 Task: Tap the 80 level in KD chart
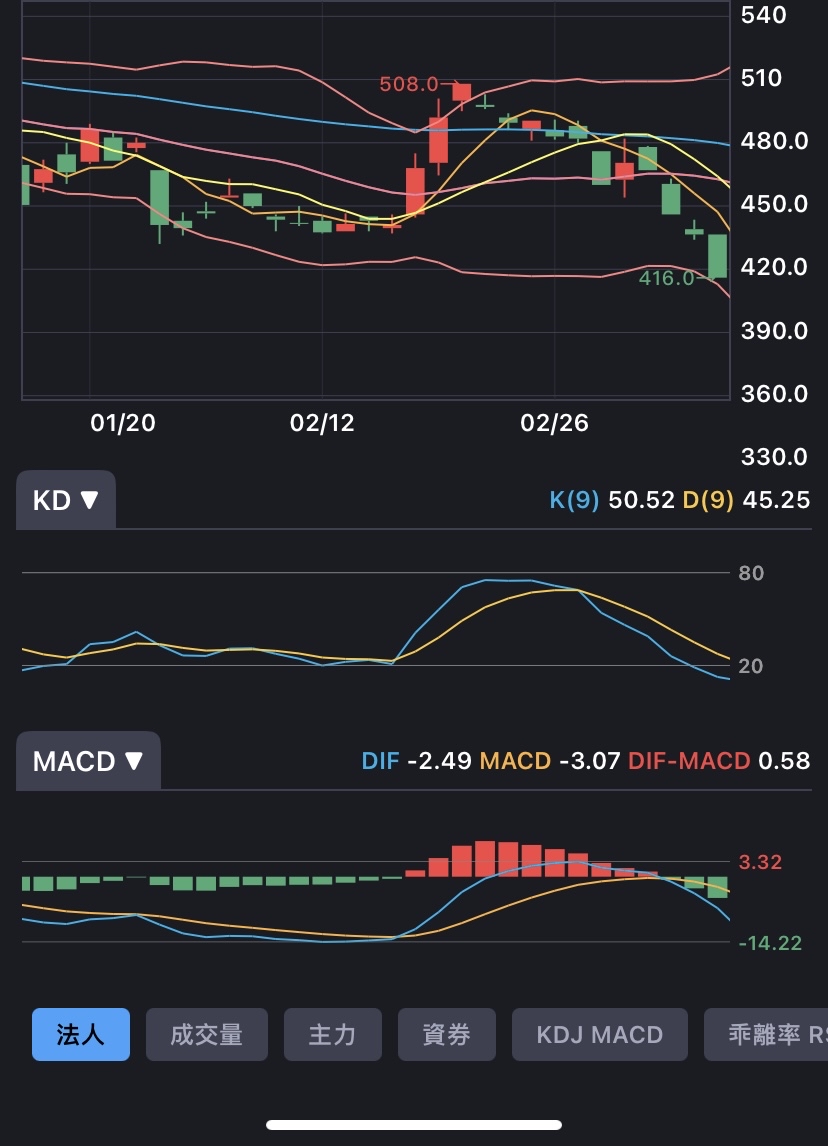coord(751,573)
